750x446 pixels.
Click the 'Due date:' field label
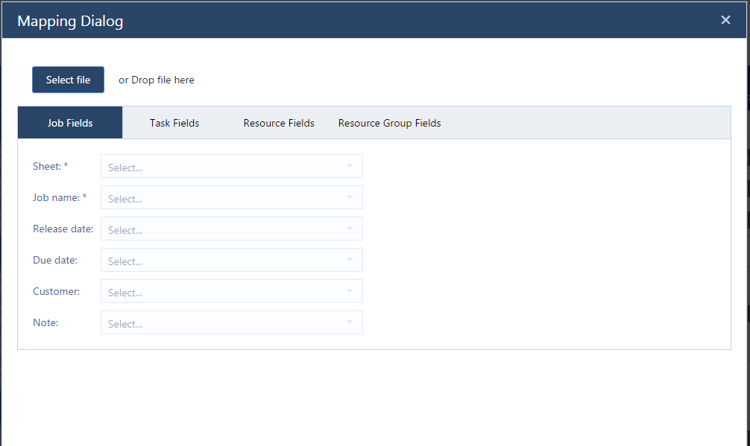pyautogui.click(x=55, y=260)
